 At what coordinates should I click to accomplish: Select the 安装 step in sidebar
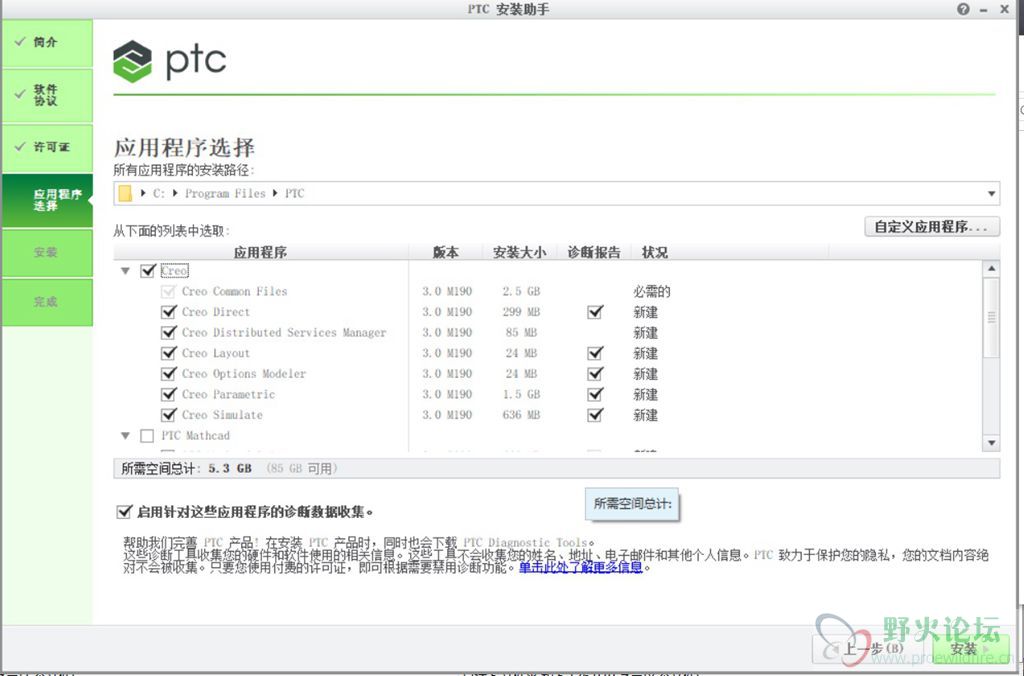tap(47, 253)
